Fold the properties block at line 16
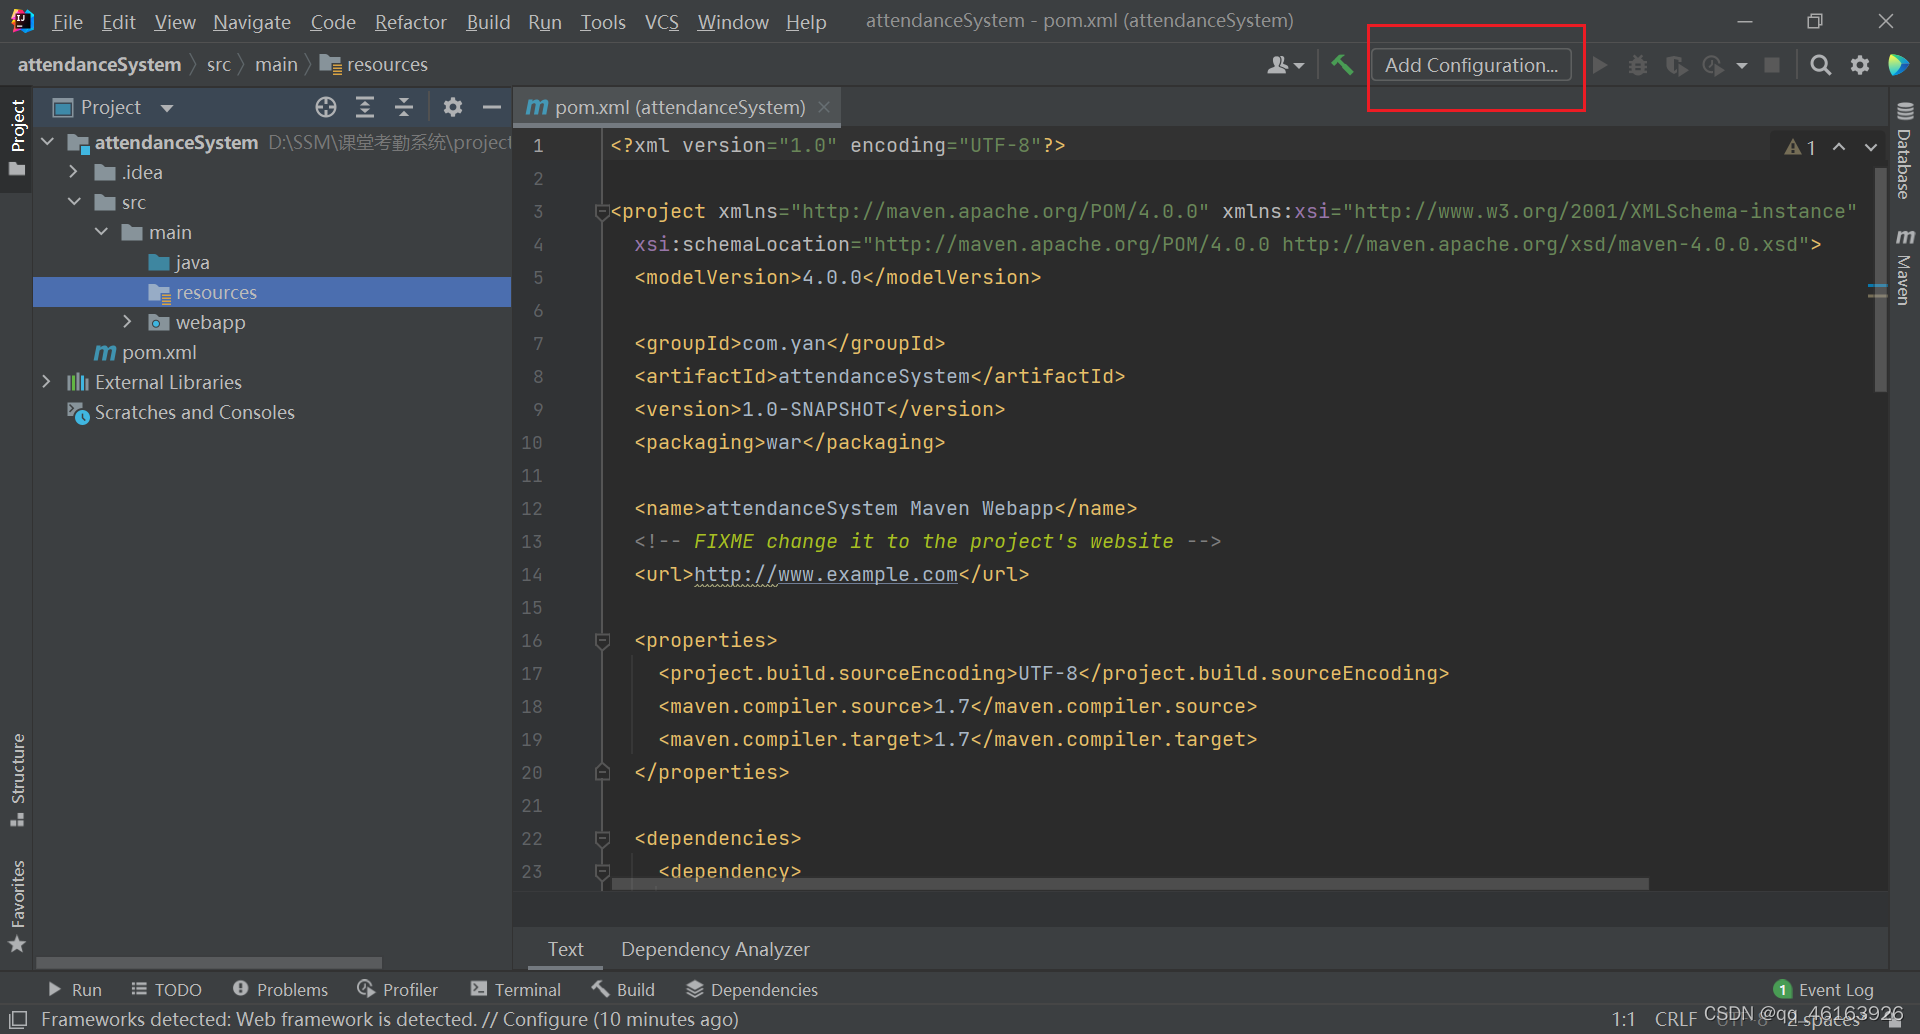Image resolution: width=1920 pixels, height=1034 pixels. [602, 641]
